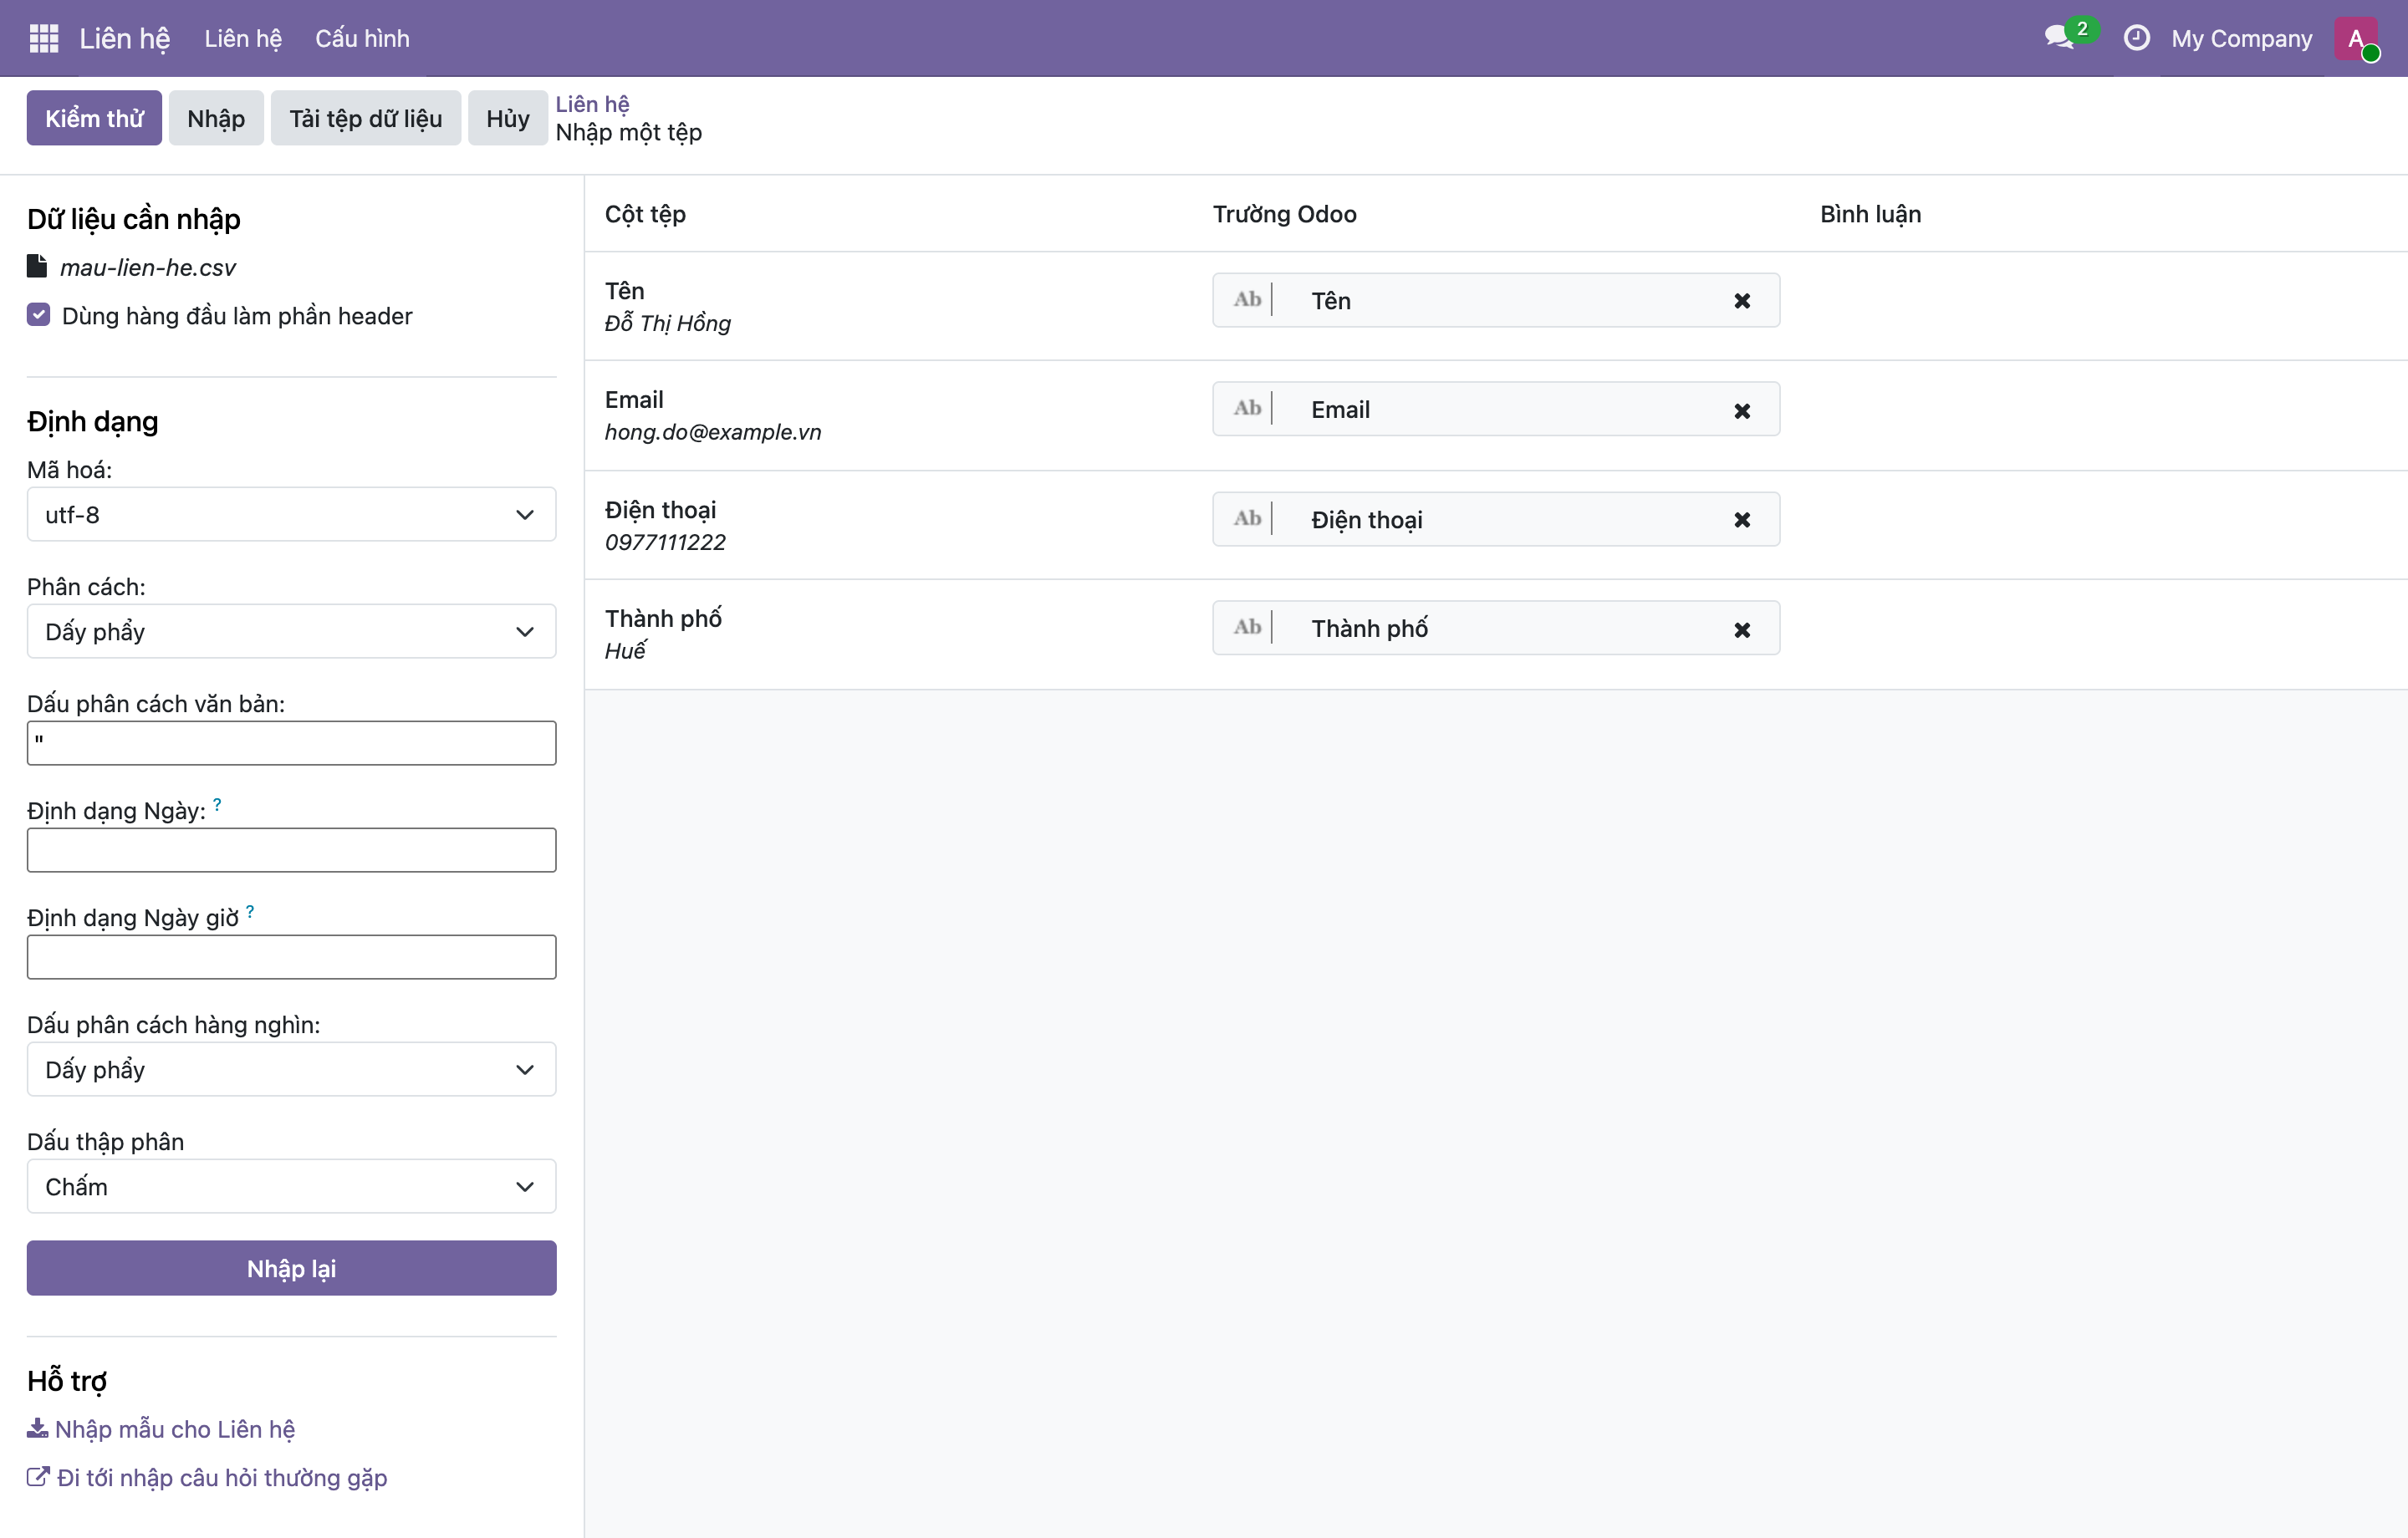Open the apps grid menu icon

tap(44, 38)
